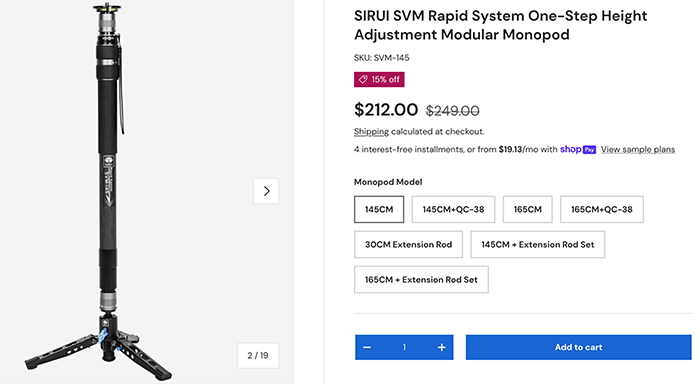Choose the 165CM+QC-38 model option

point(602,209)
